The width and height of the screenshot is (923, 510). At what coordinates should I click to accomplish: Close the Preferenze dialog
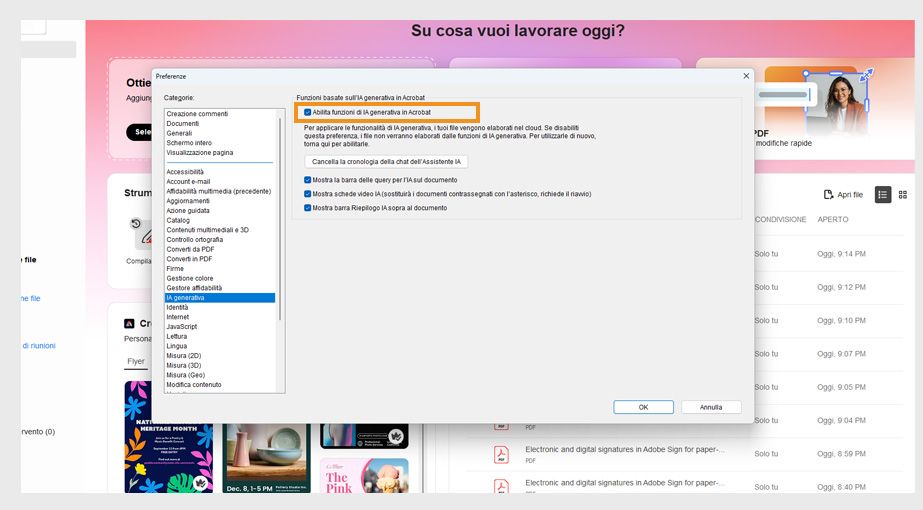point(746,76)
